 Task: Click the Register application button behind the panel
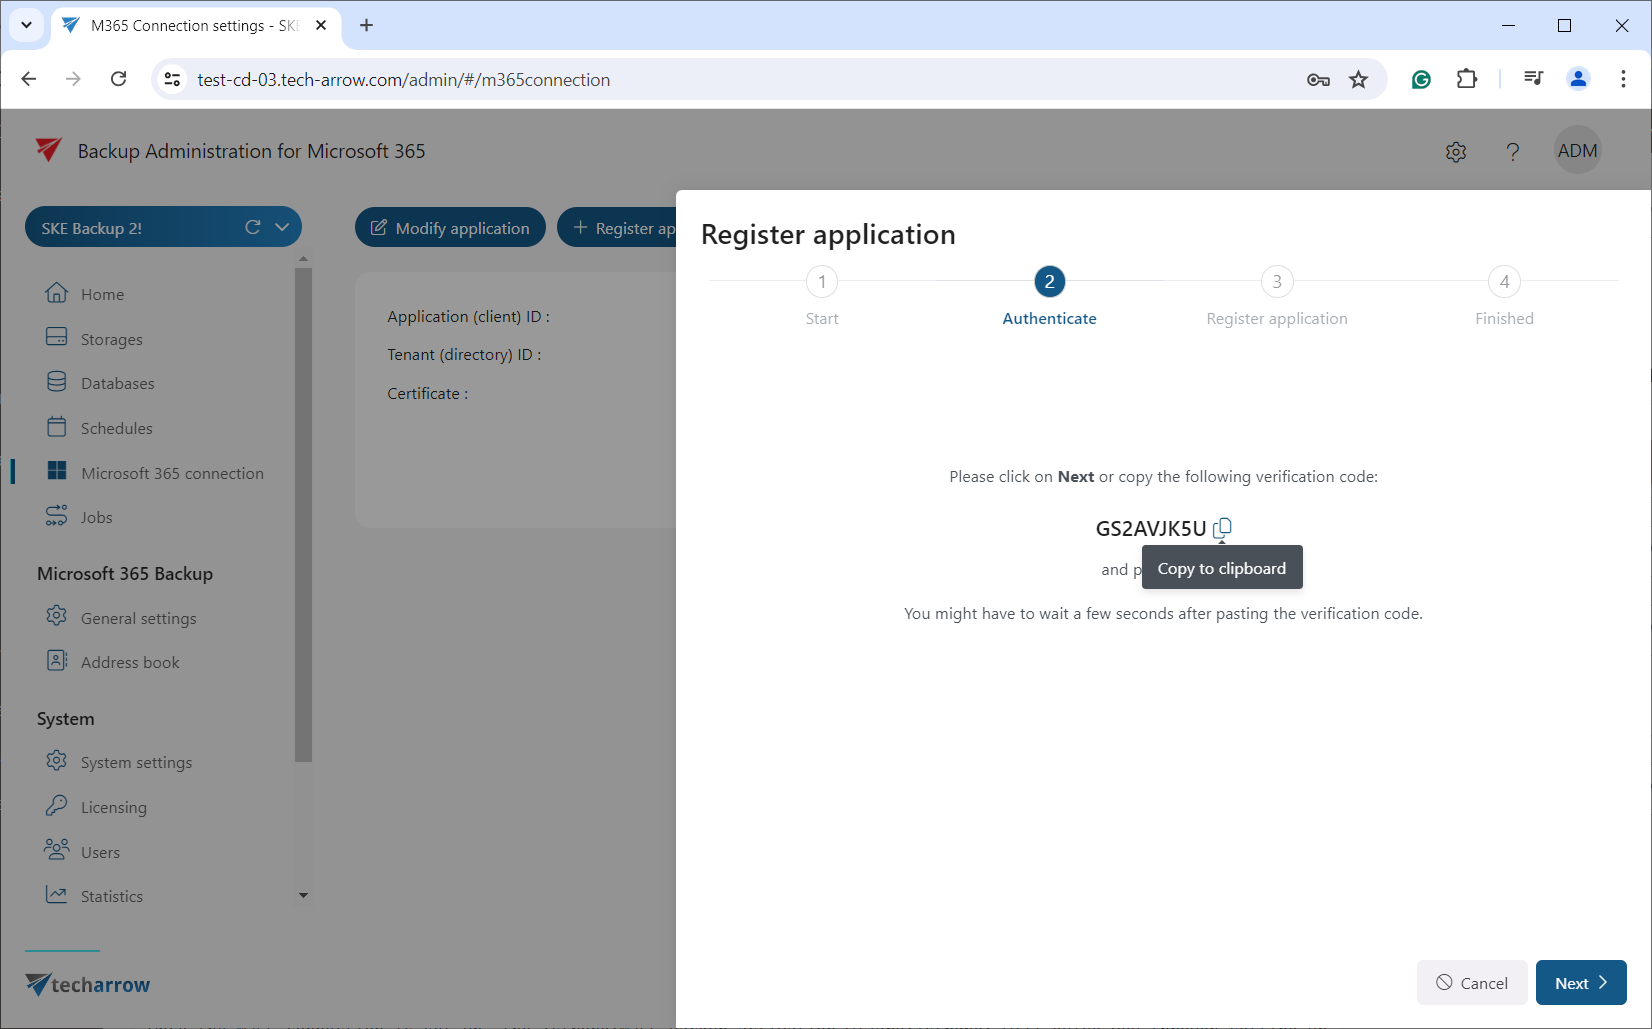(617, 228)
